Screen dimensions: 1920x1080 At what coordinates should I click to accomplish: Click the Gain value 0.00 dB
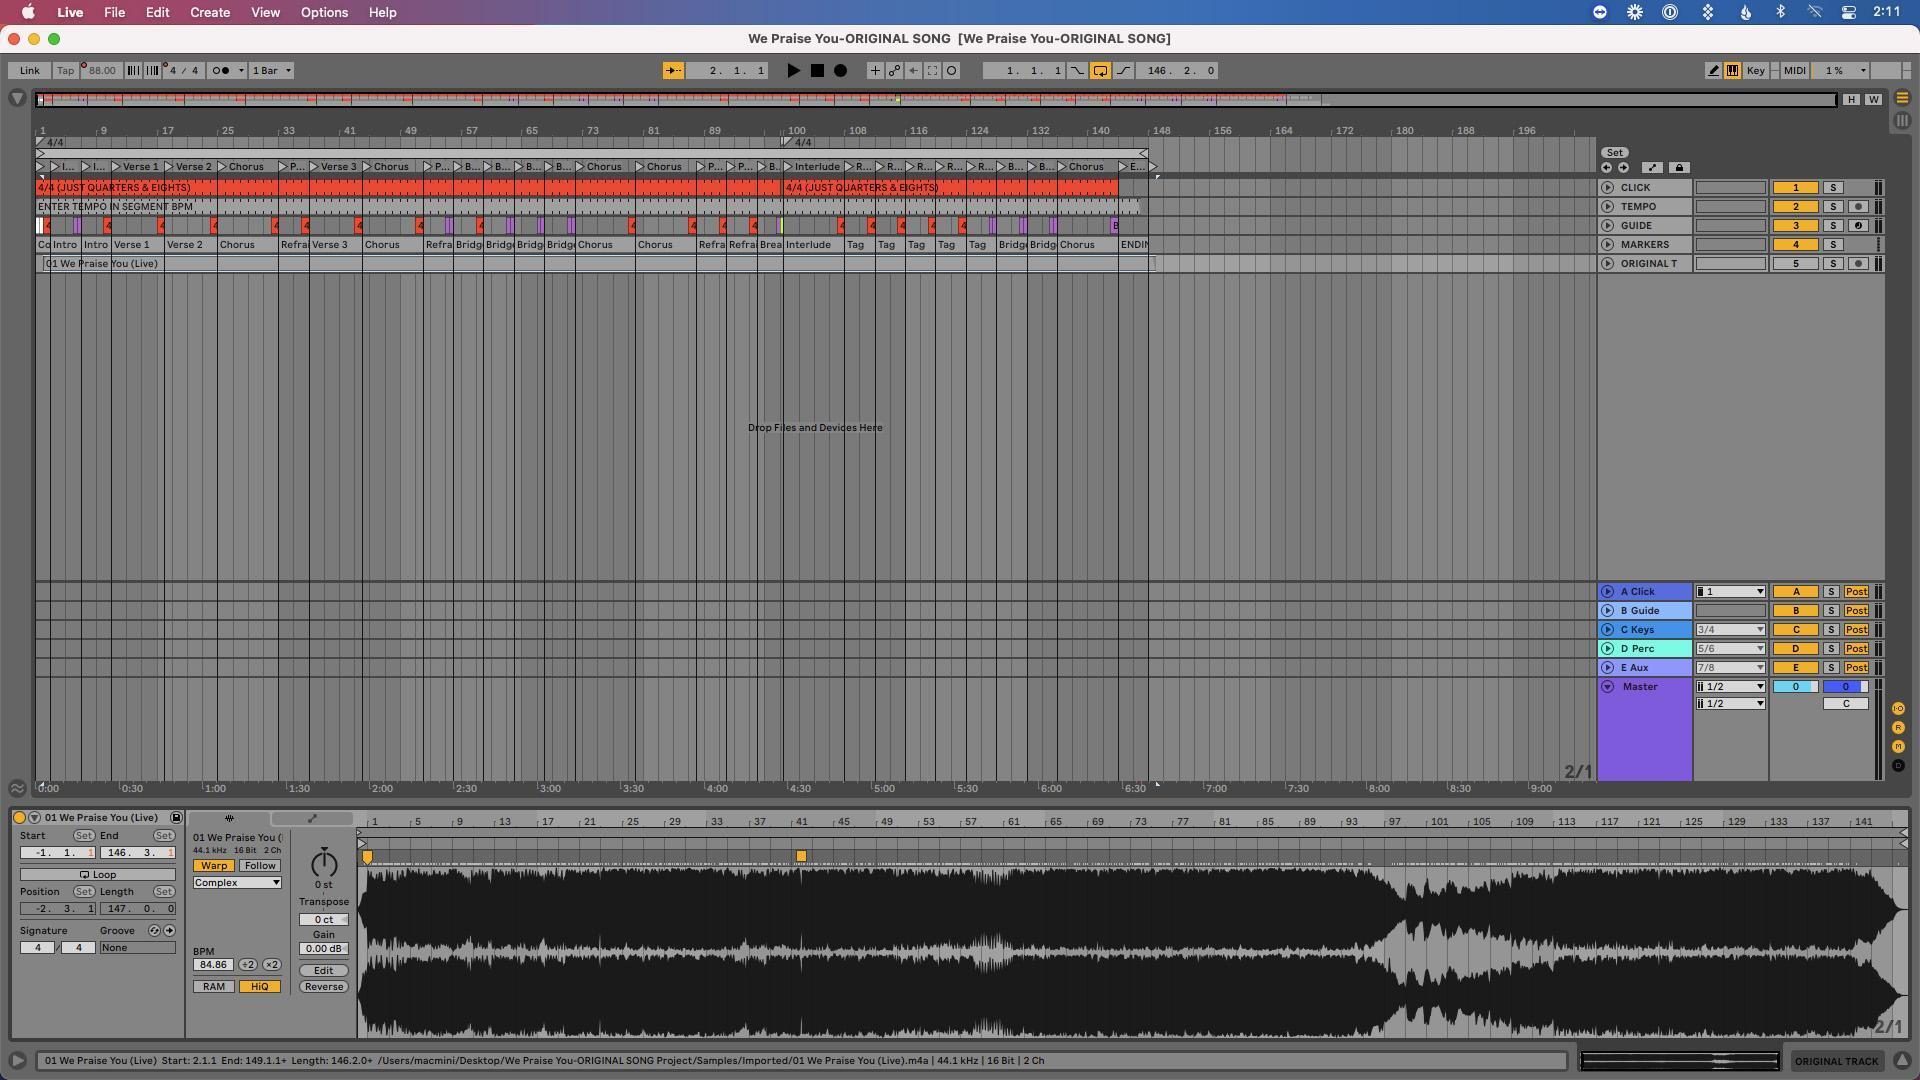(323, 949)
